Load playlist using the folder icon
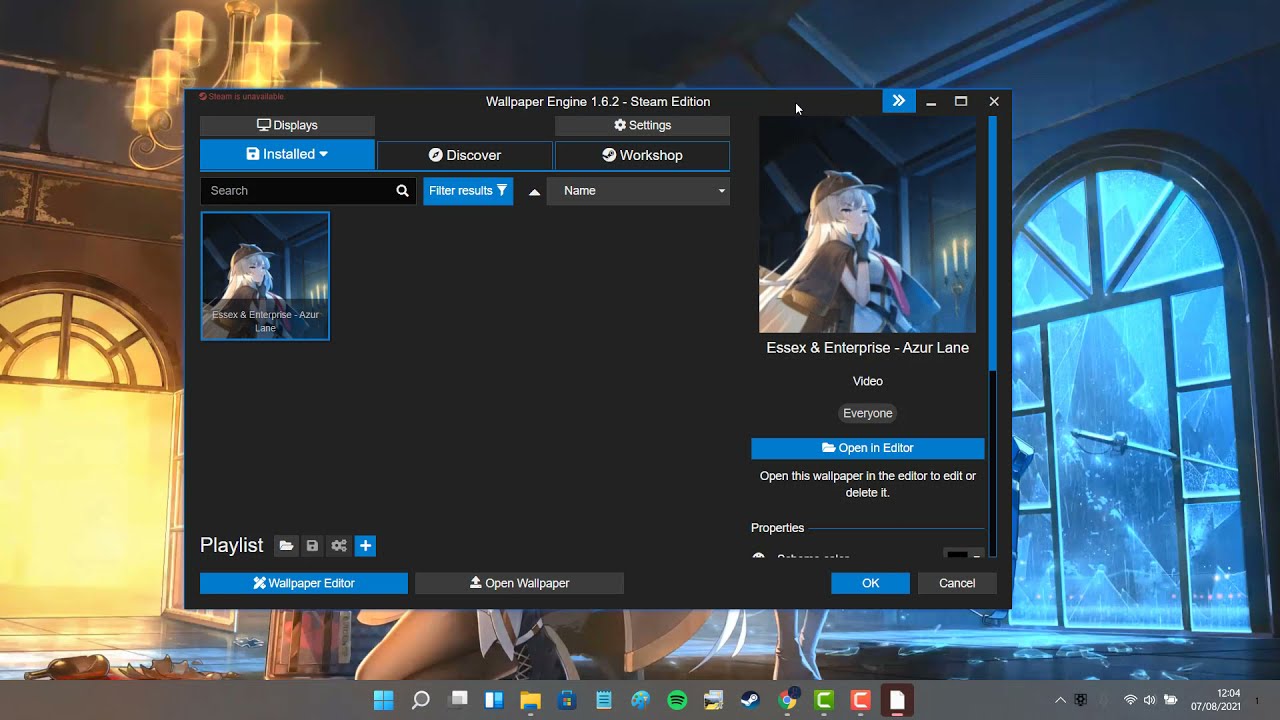Screen dimensions: 1280x720 pyautogui.click(x=286, y=546)
